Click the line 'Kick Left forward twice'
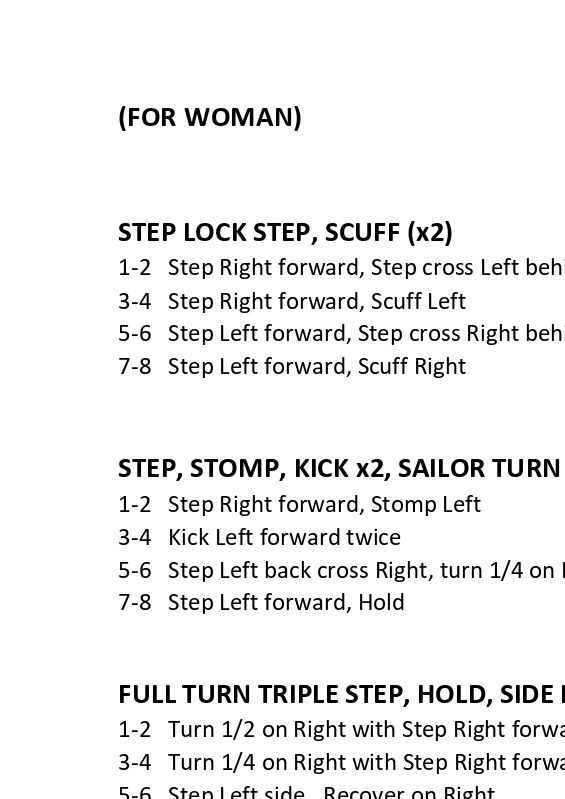This screenshot has width=565, height=799. pos(259,538)
